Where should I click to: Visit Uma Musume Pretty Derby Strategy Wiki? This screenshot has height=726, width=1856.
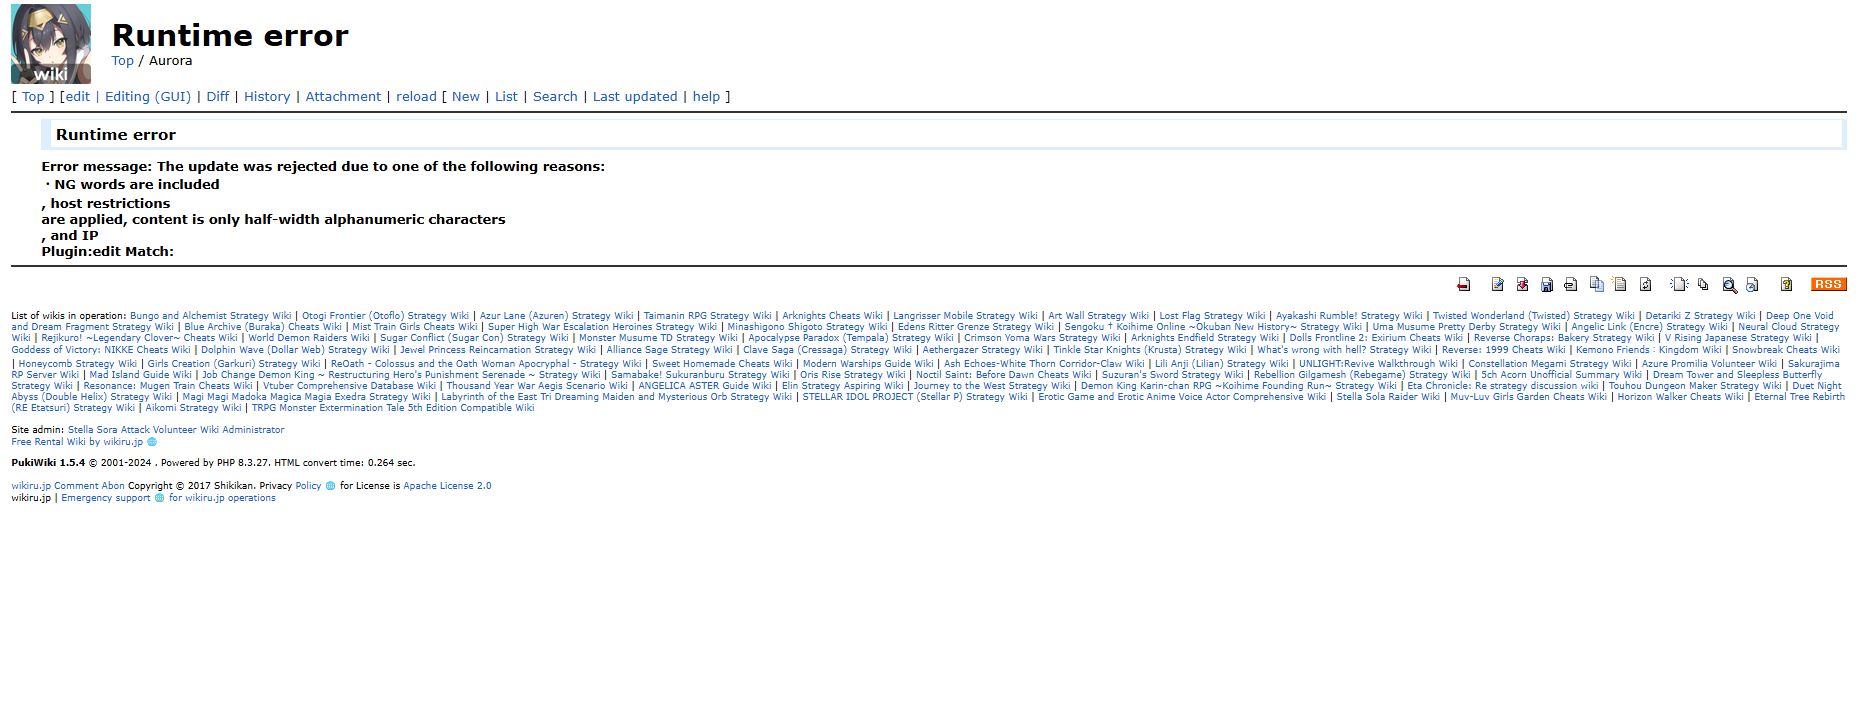pos(1466,327)
